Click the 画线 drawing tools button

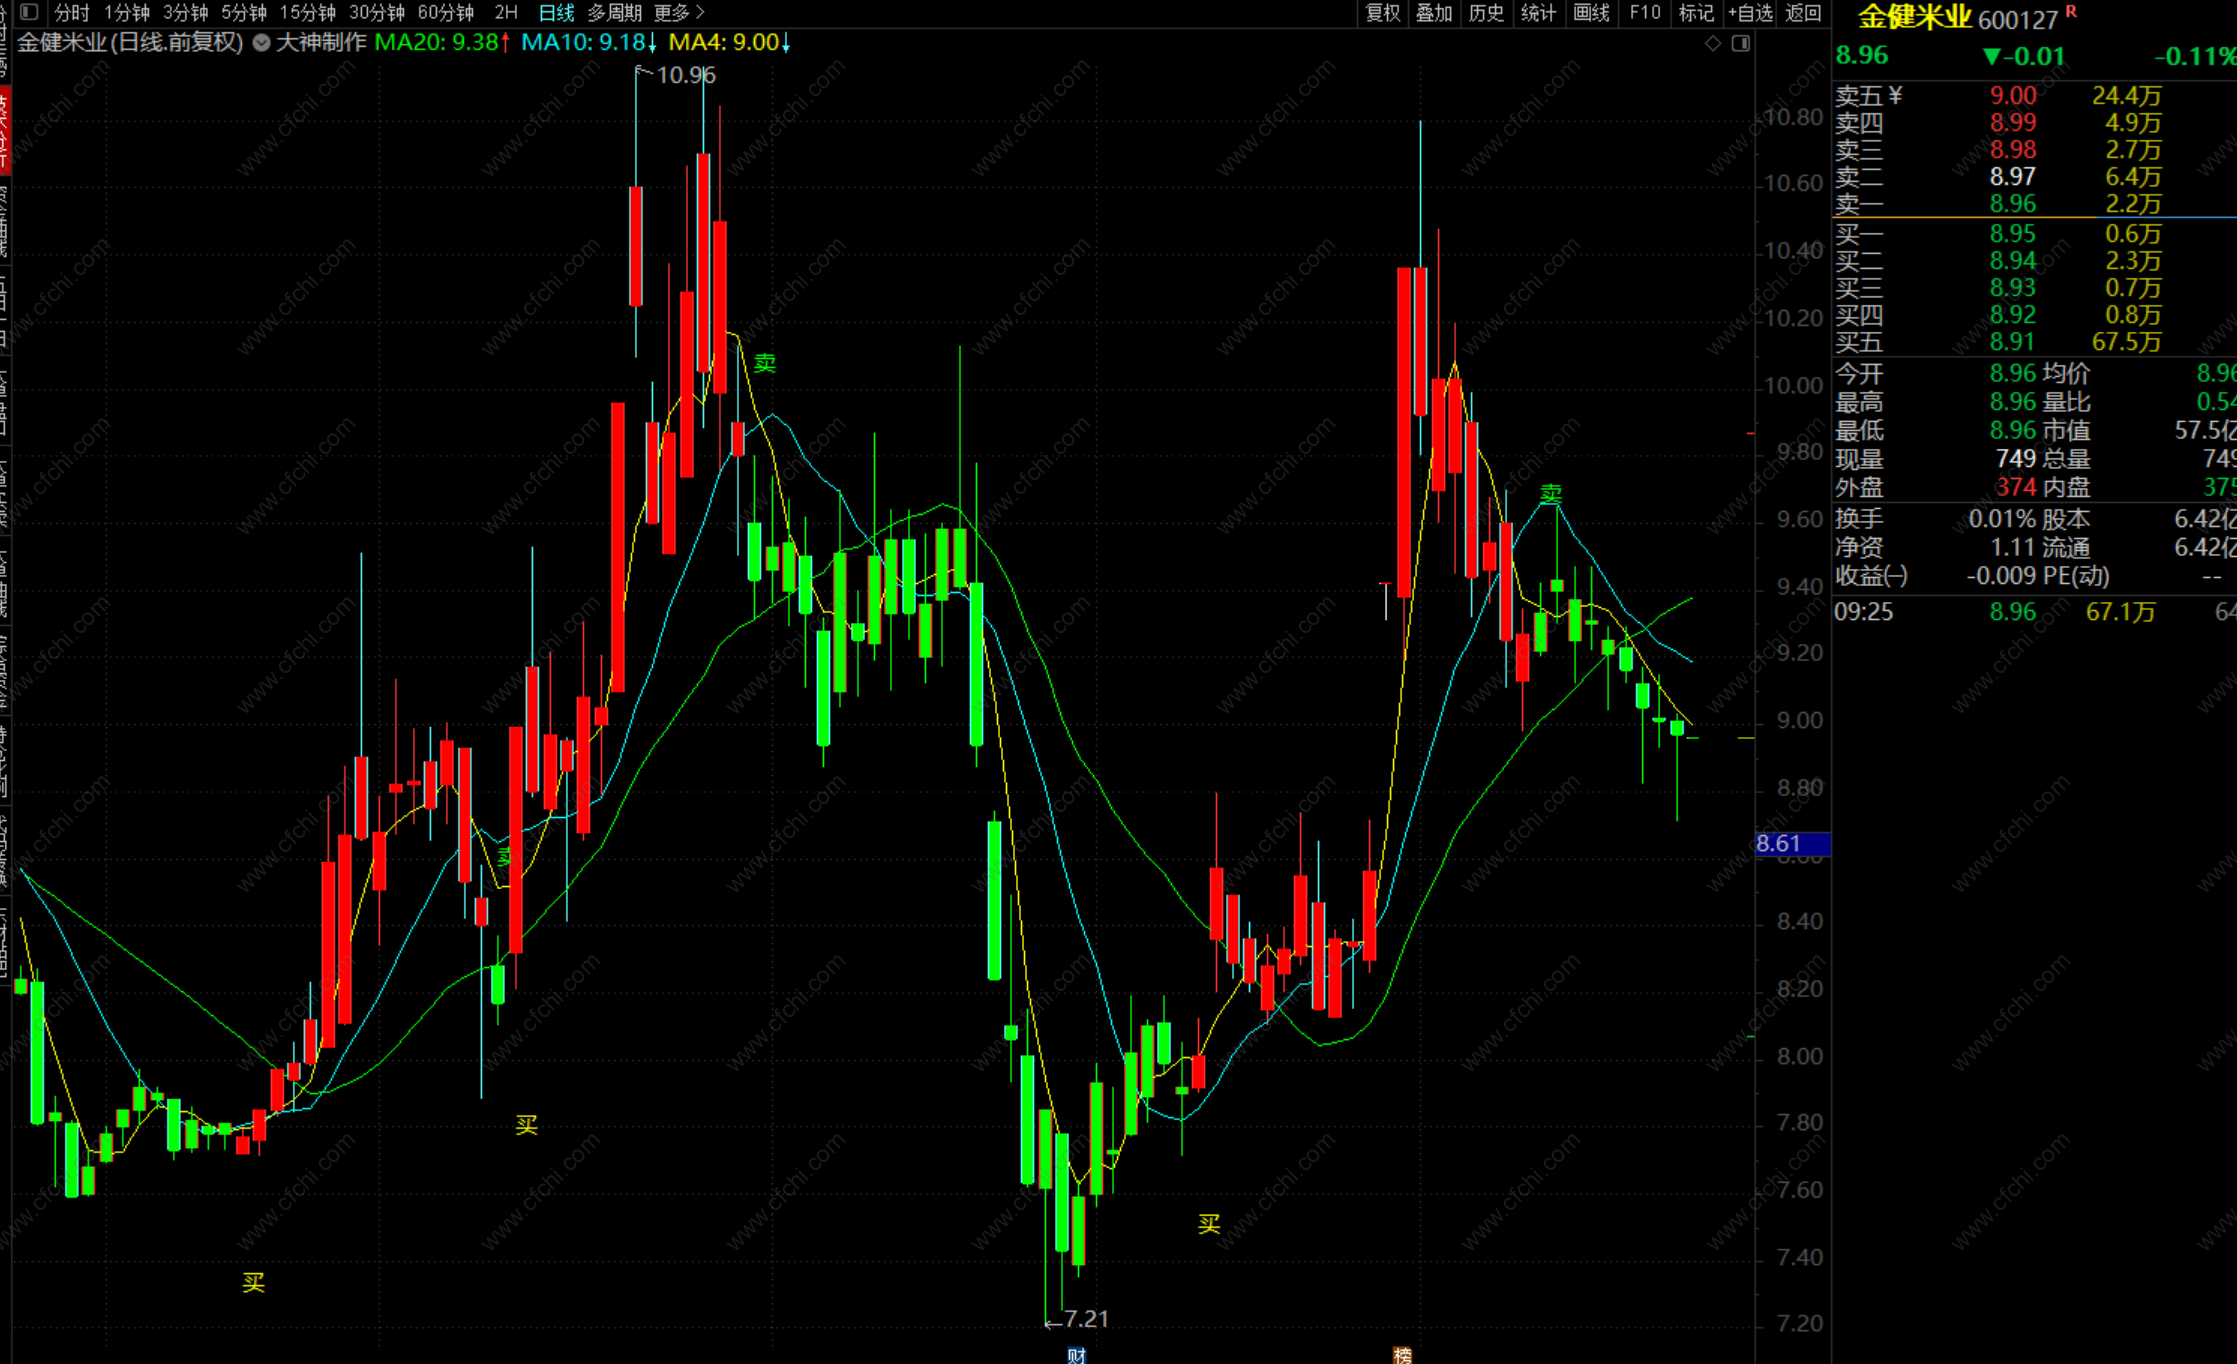tap(1591, 13)
